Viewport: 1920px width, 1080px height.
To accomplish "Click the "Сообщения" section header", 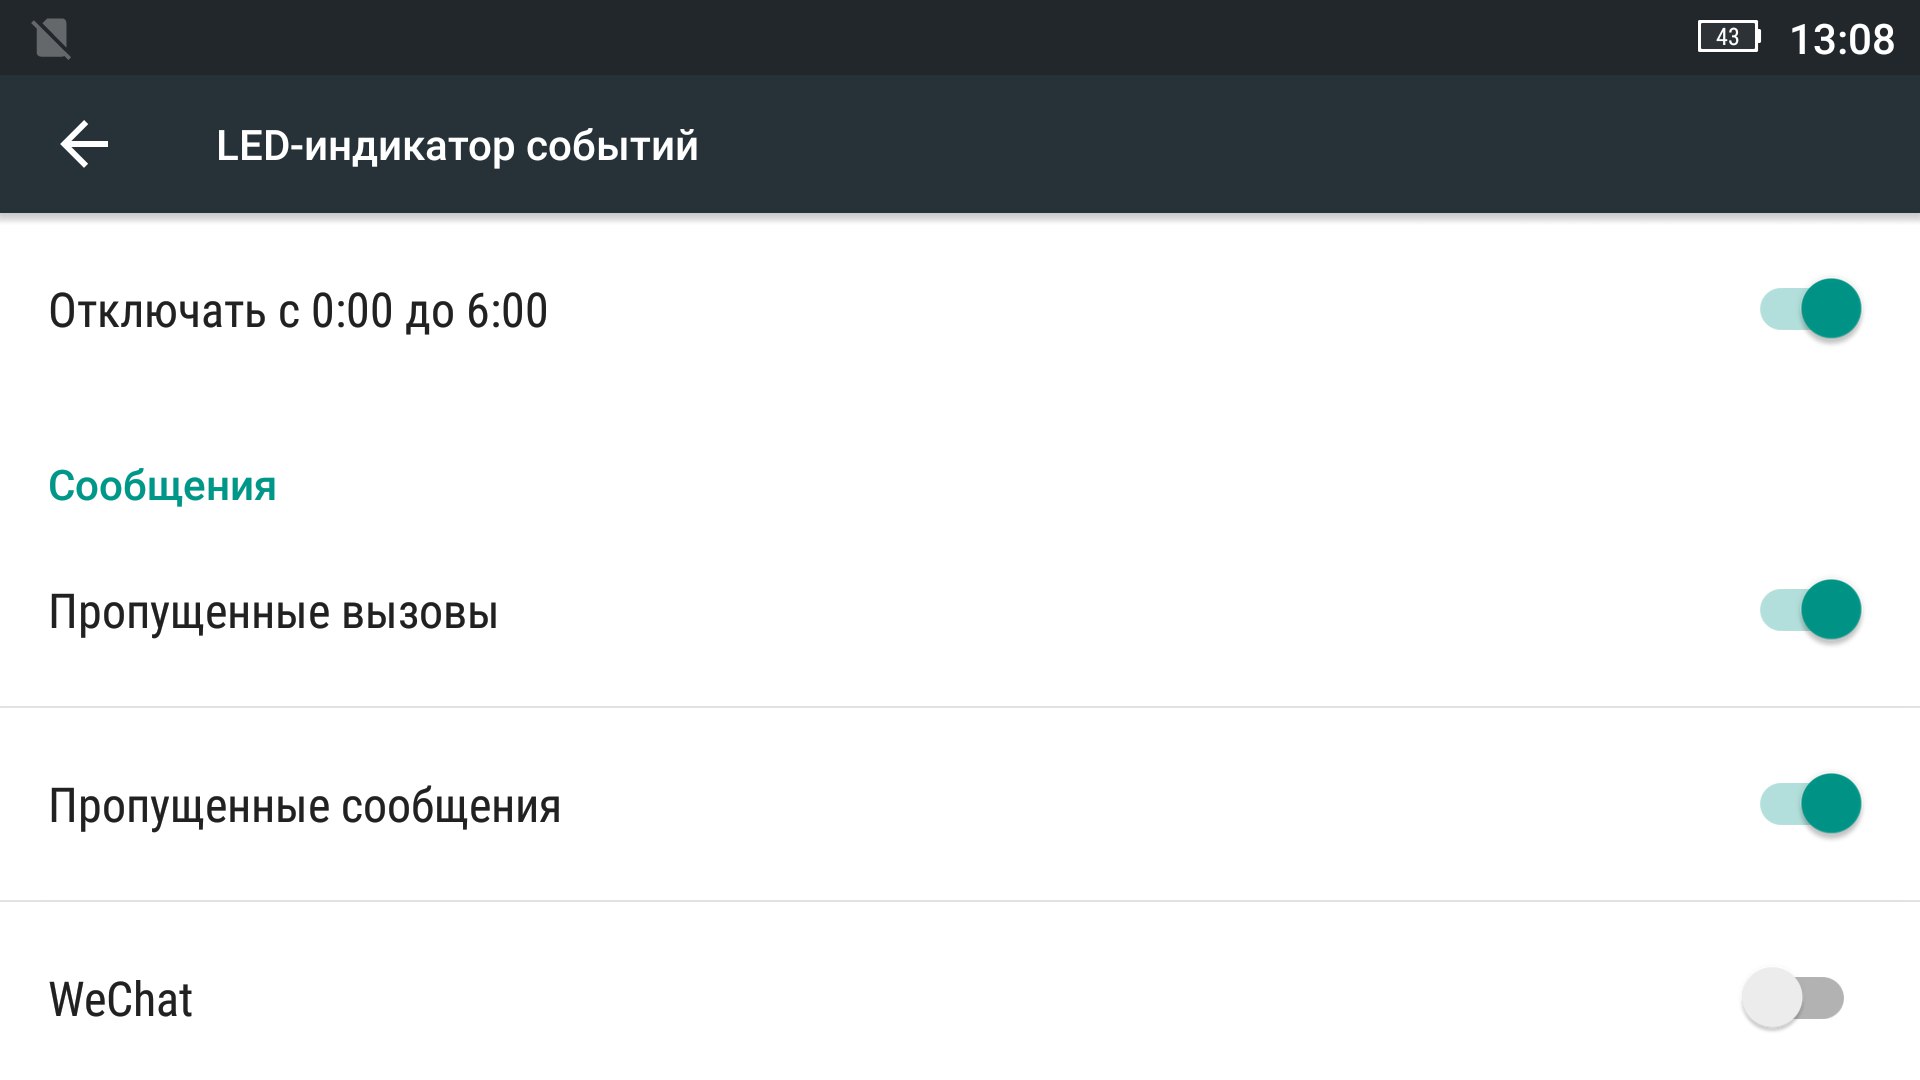I will click(162, 486).
